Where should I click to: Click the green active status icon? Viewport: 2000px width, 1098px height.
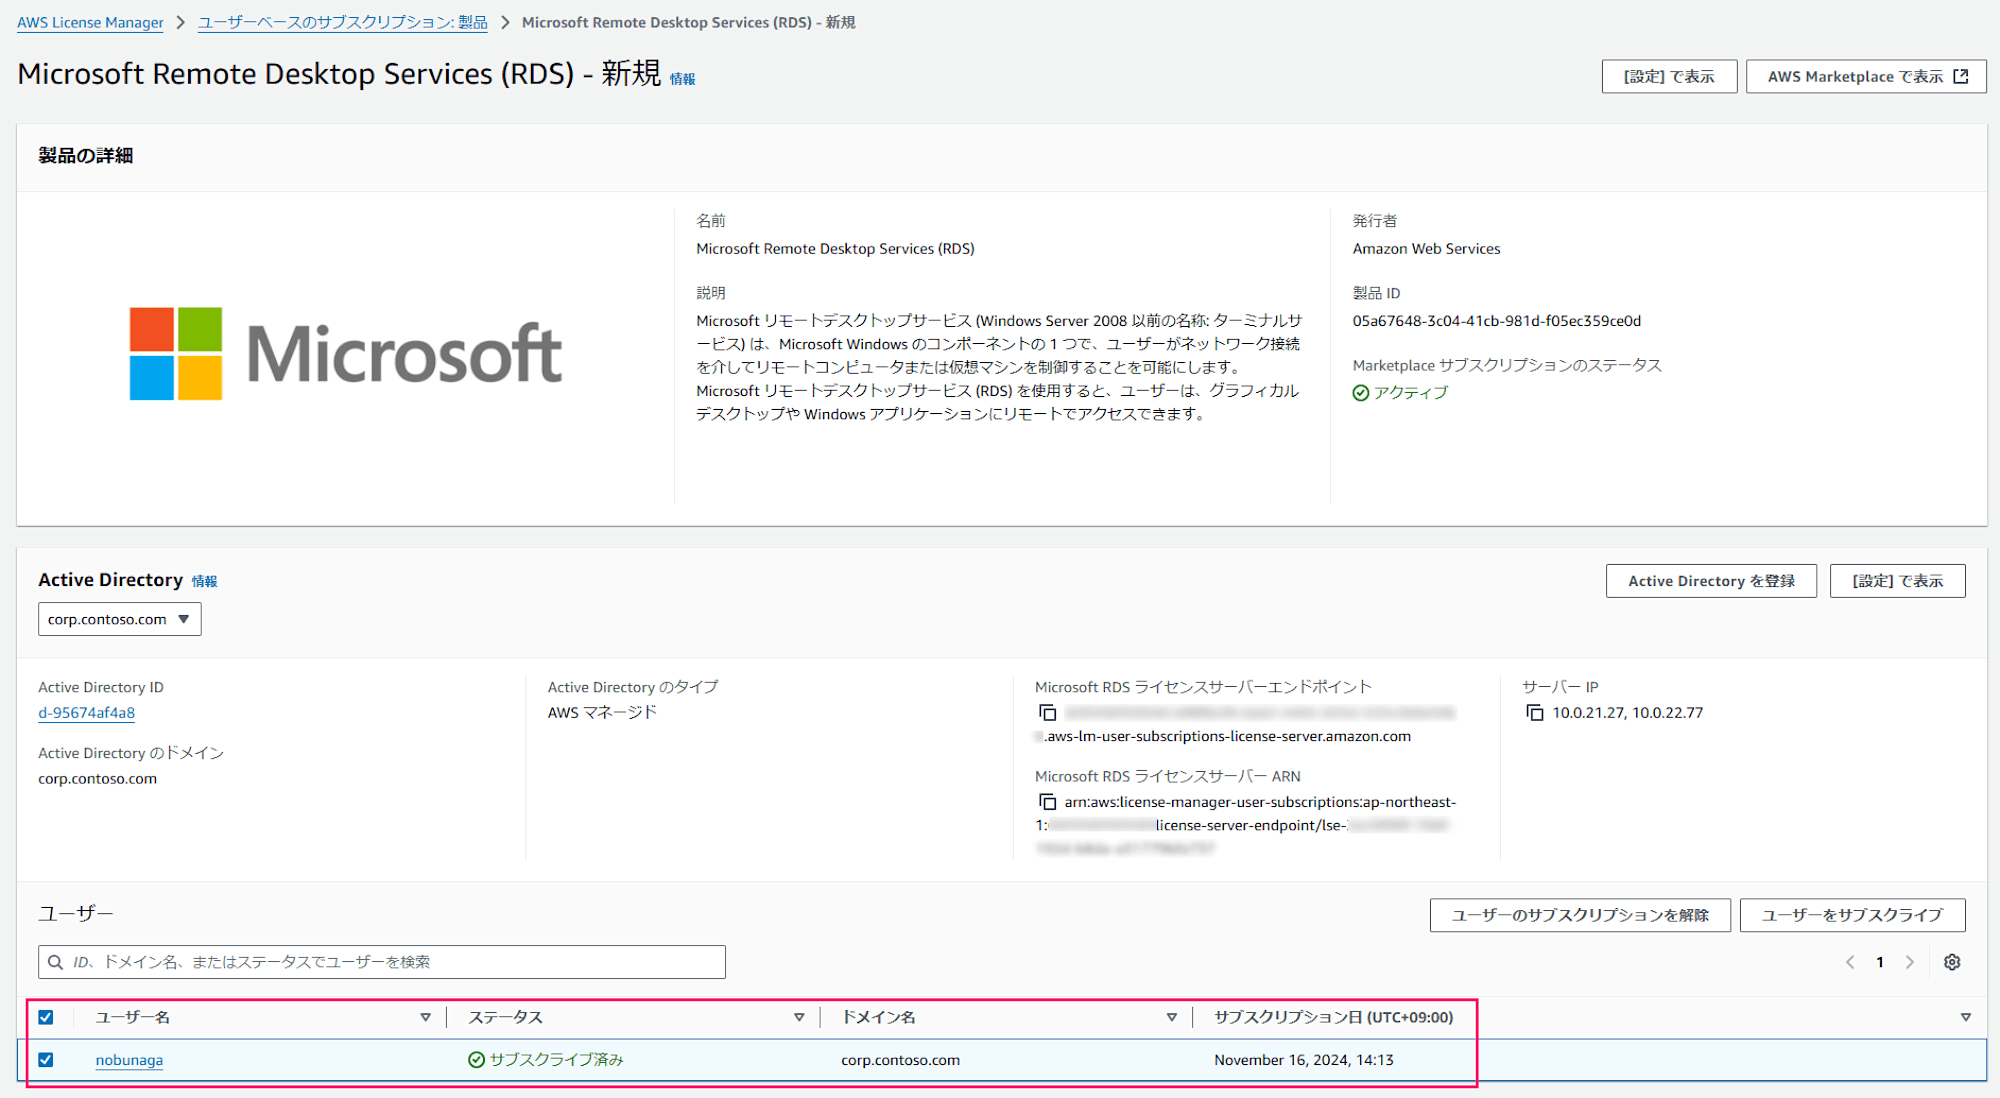[x=1361, y=393]
